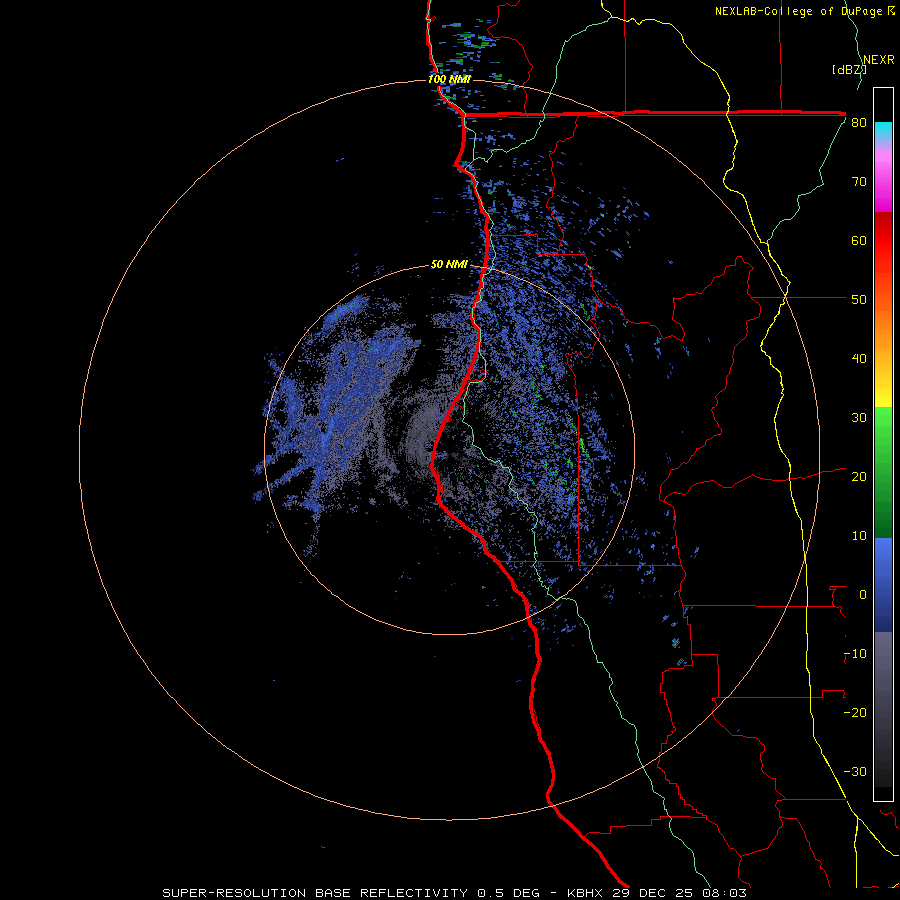900x900 pixels.
Task: Click the "[dBZ]" unit label
Action: tap(849, 70)
